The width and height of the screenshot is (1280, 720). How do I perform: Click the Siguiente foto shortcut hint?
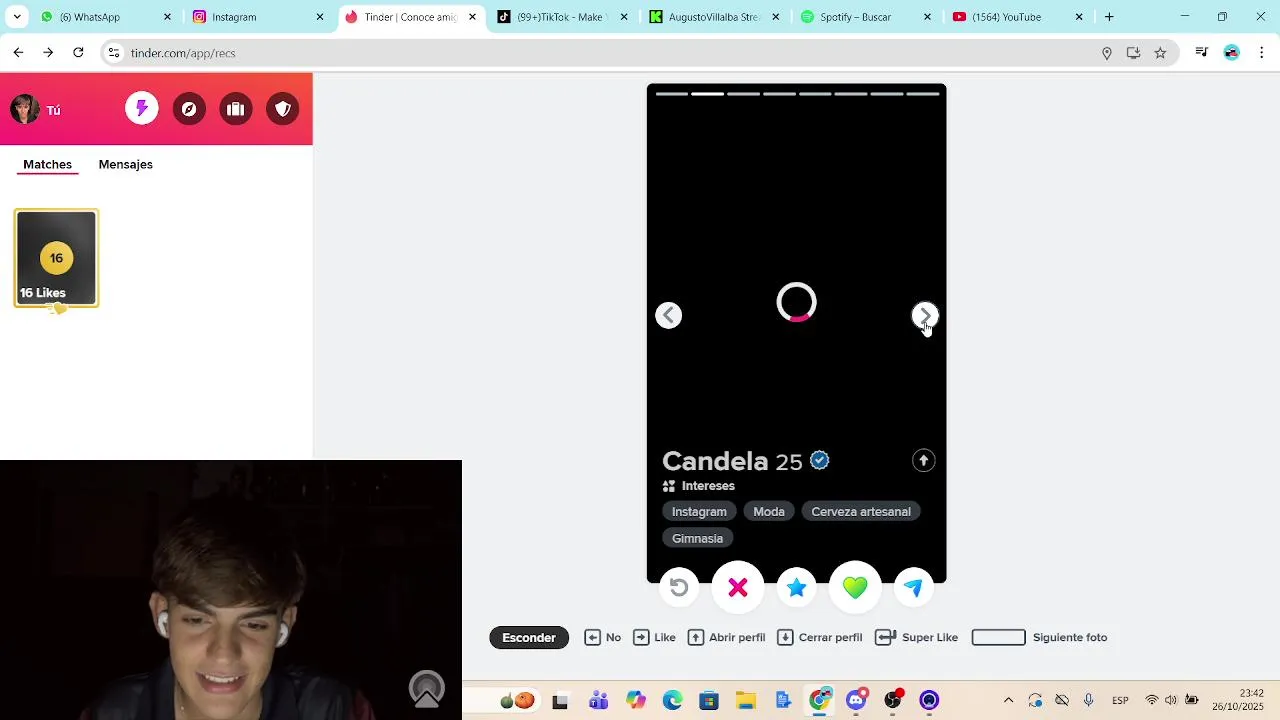click(1039, 637)
